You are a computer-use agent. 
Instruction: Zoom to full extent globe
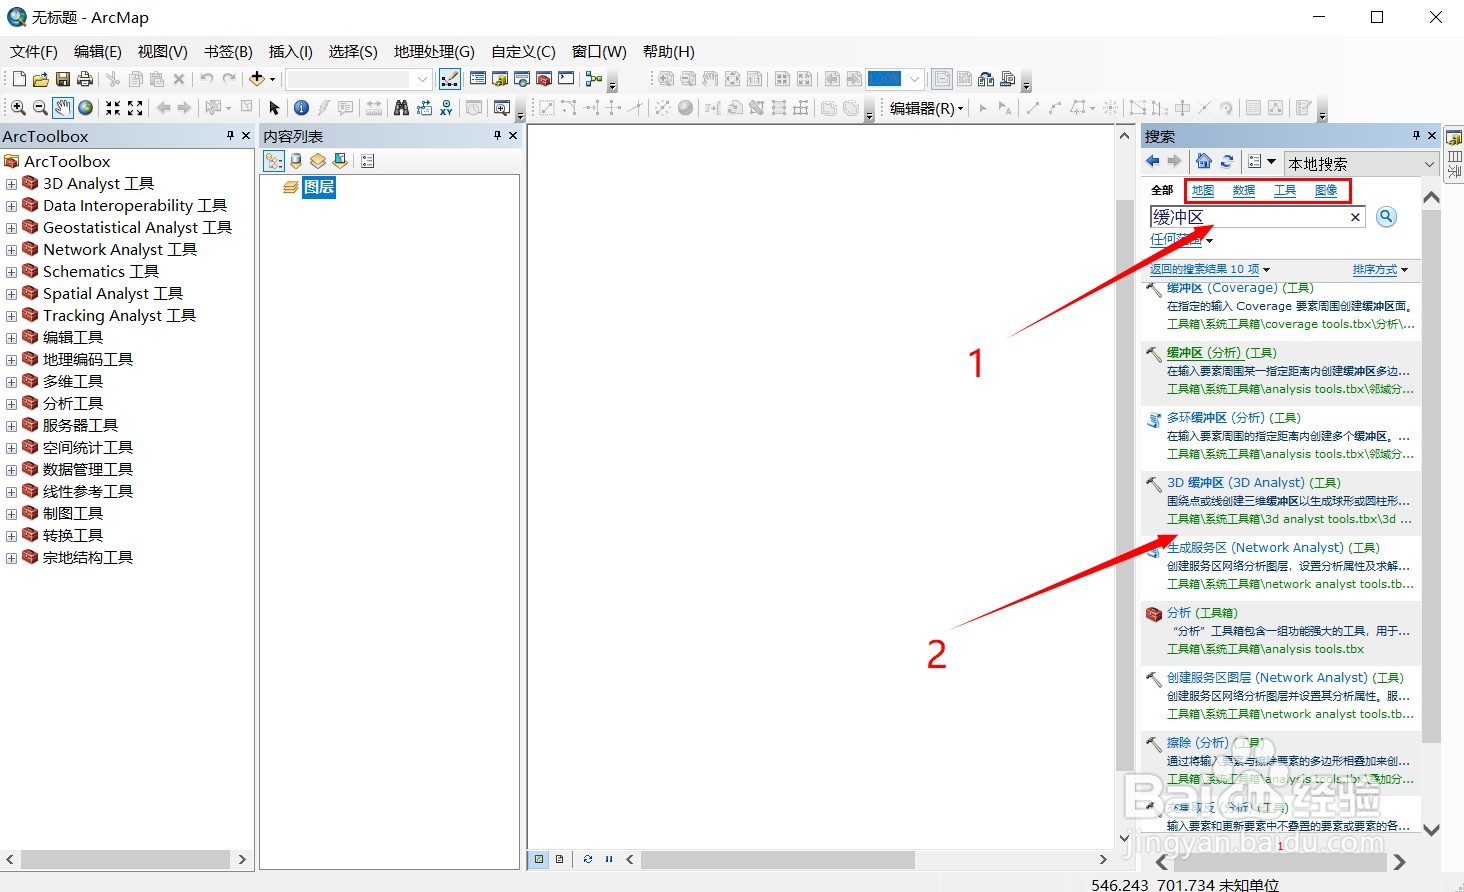[x=86, y=108]
